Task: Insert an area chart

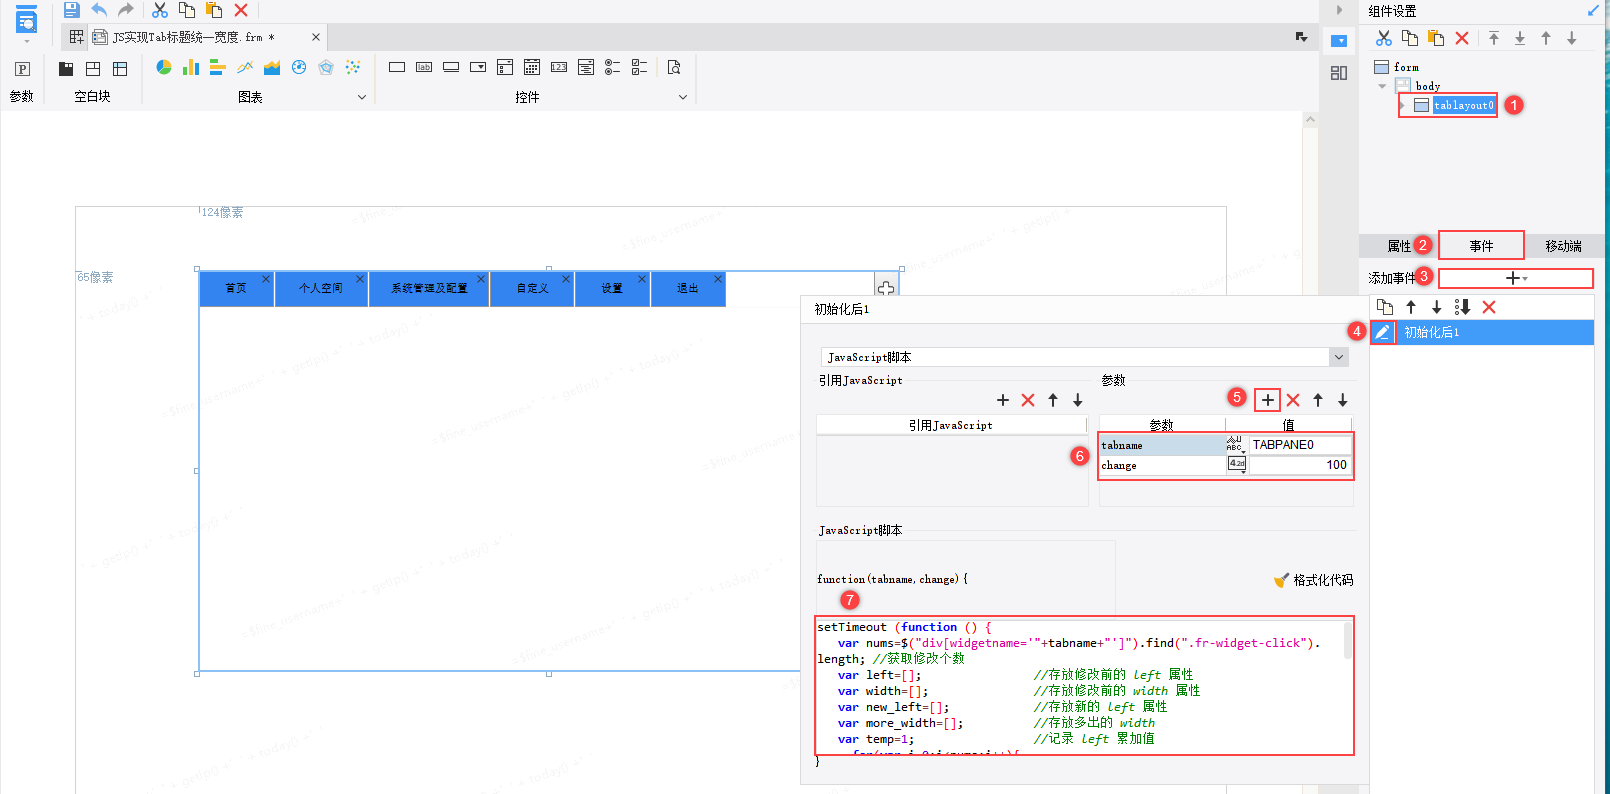Action: [272, 67]
